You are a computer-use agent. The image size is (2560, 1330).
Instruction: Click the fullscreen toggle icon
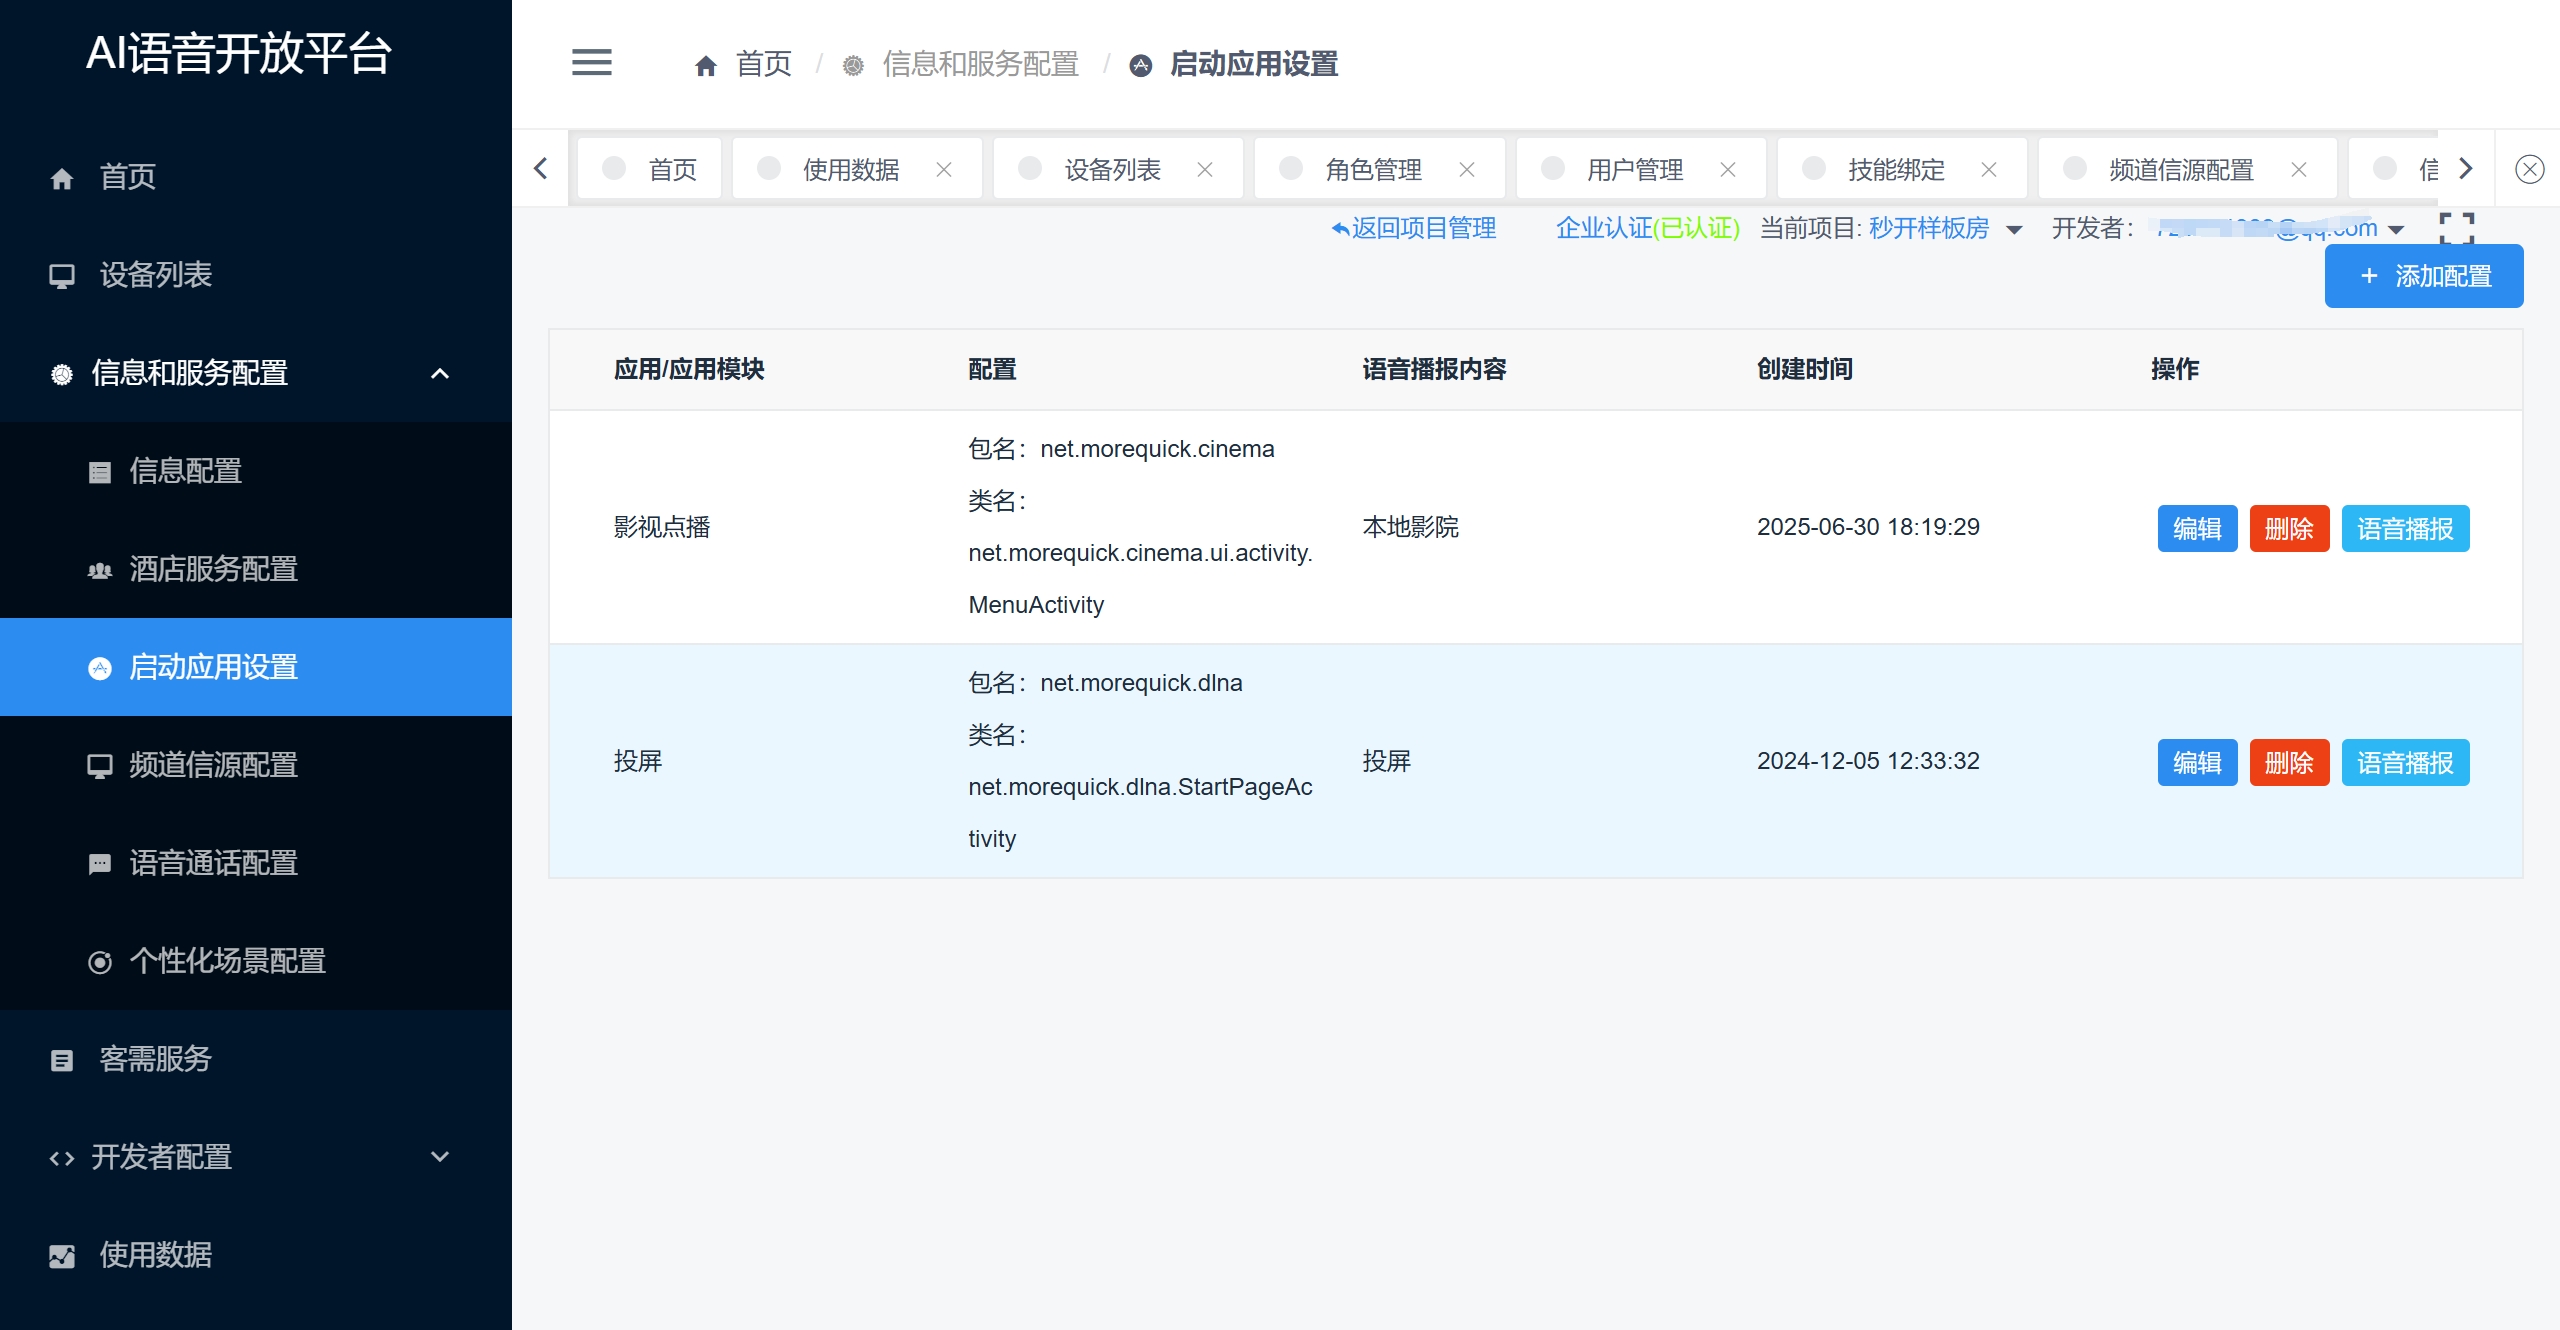(2456, 228)
